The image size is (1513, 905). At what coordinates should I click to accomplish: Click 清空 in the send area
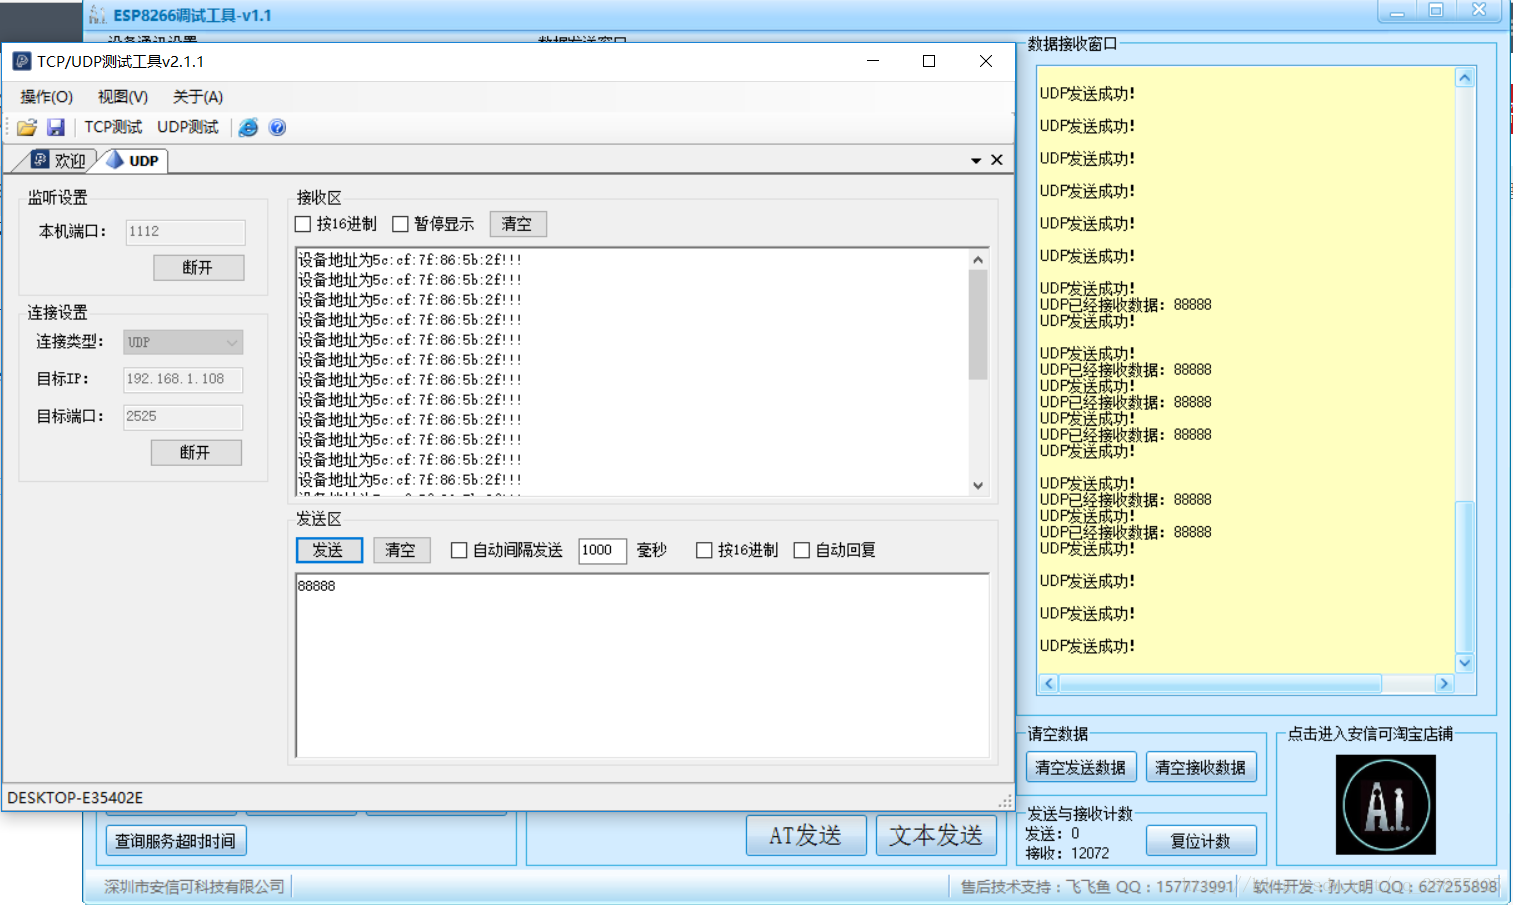coord(402,550)
